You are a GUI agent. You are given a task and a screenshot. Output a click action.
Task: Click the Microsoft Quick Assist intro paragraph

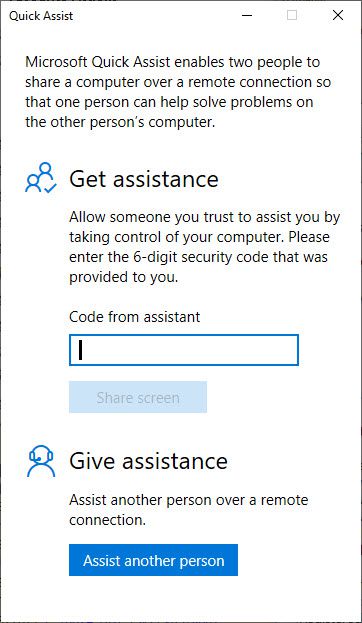(x=178, y=92)
